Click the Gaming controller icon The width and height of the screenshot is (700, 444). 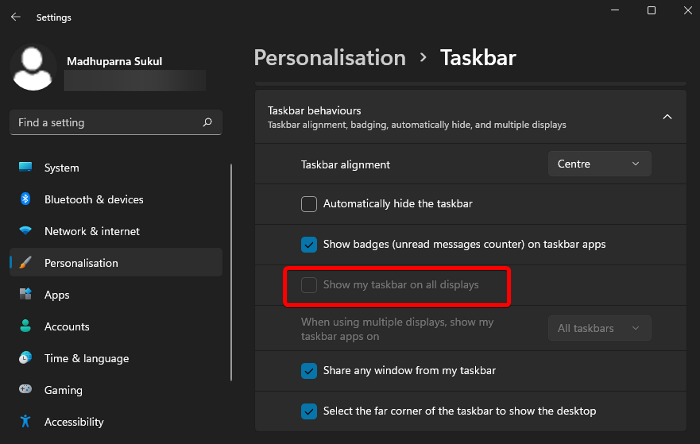coord(25,390)
